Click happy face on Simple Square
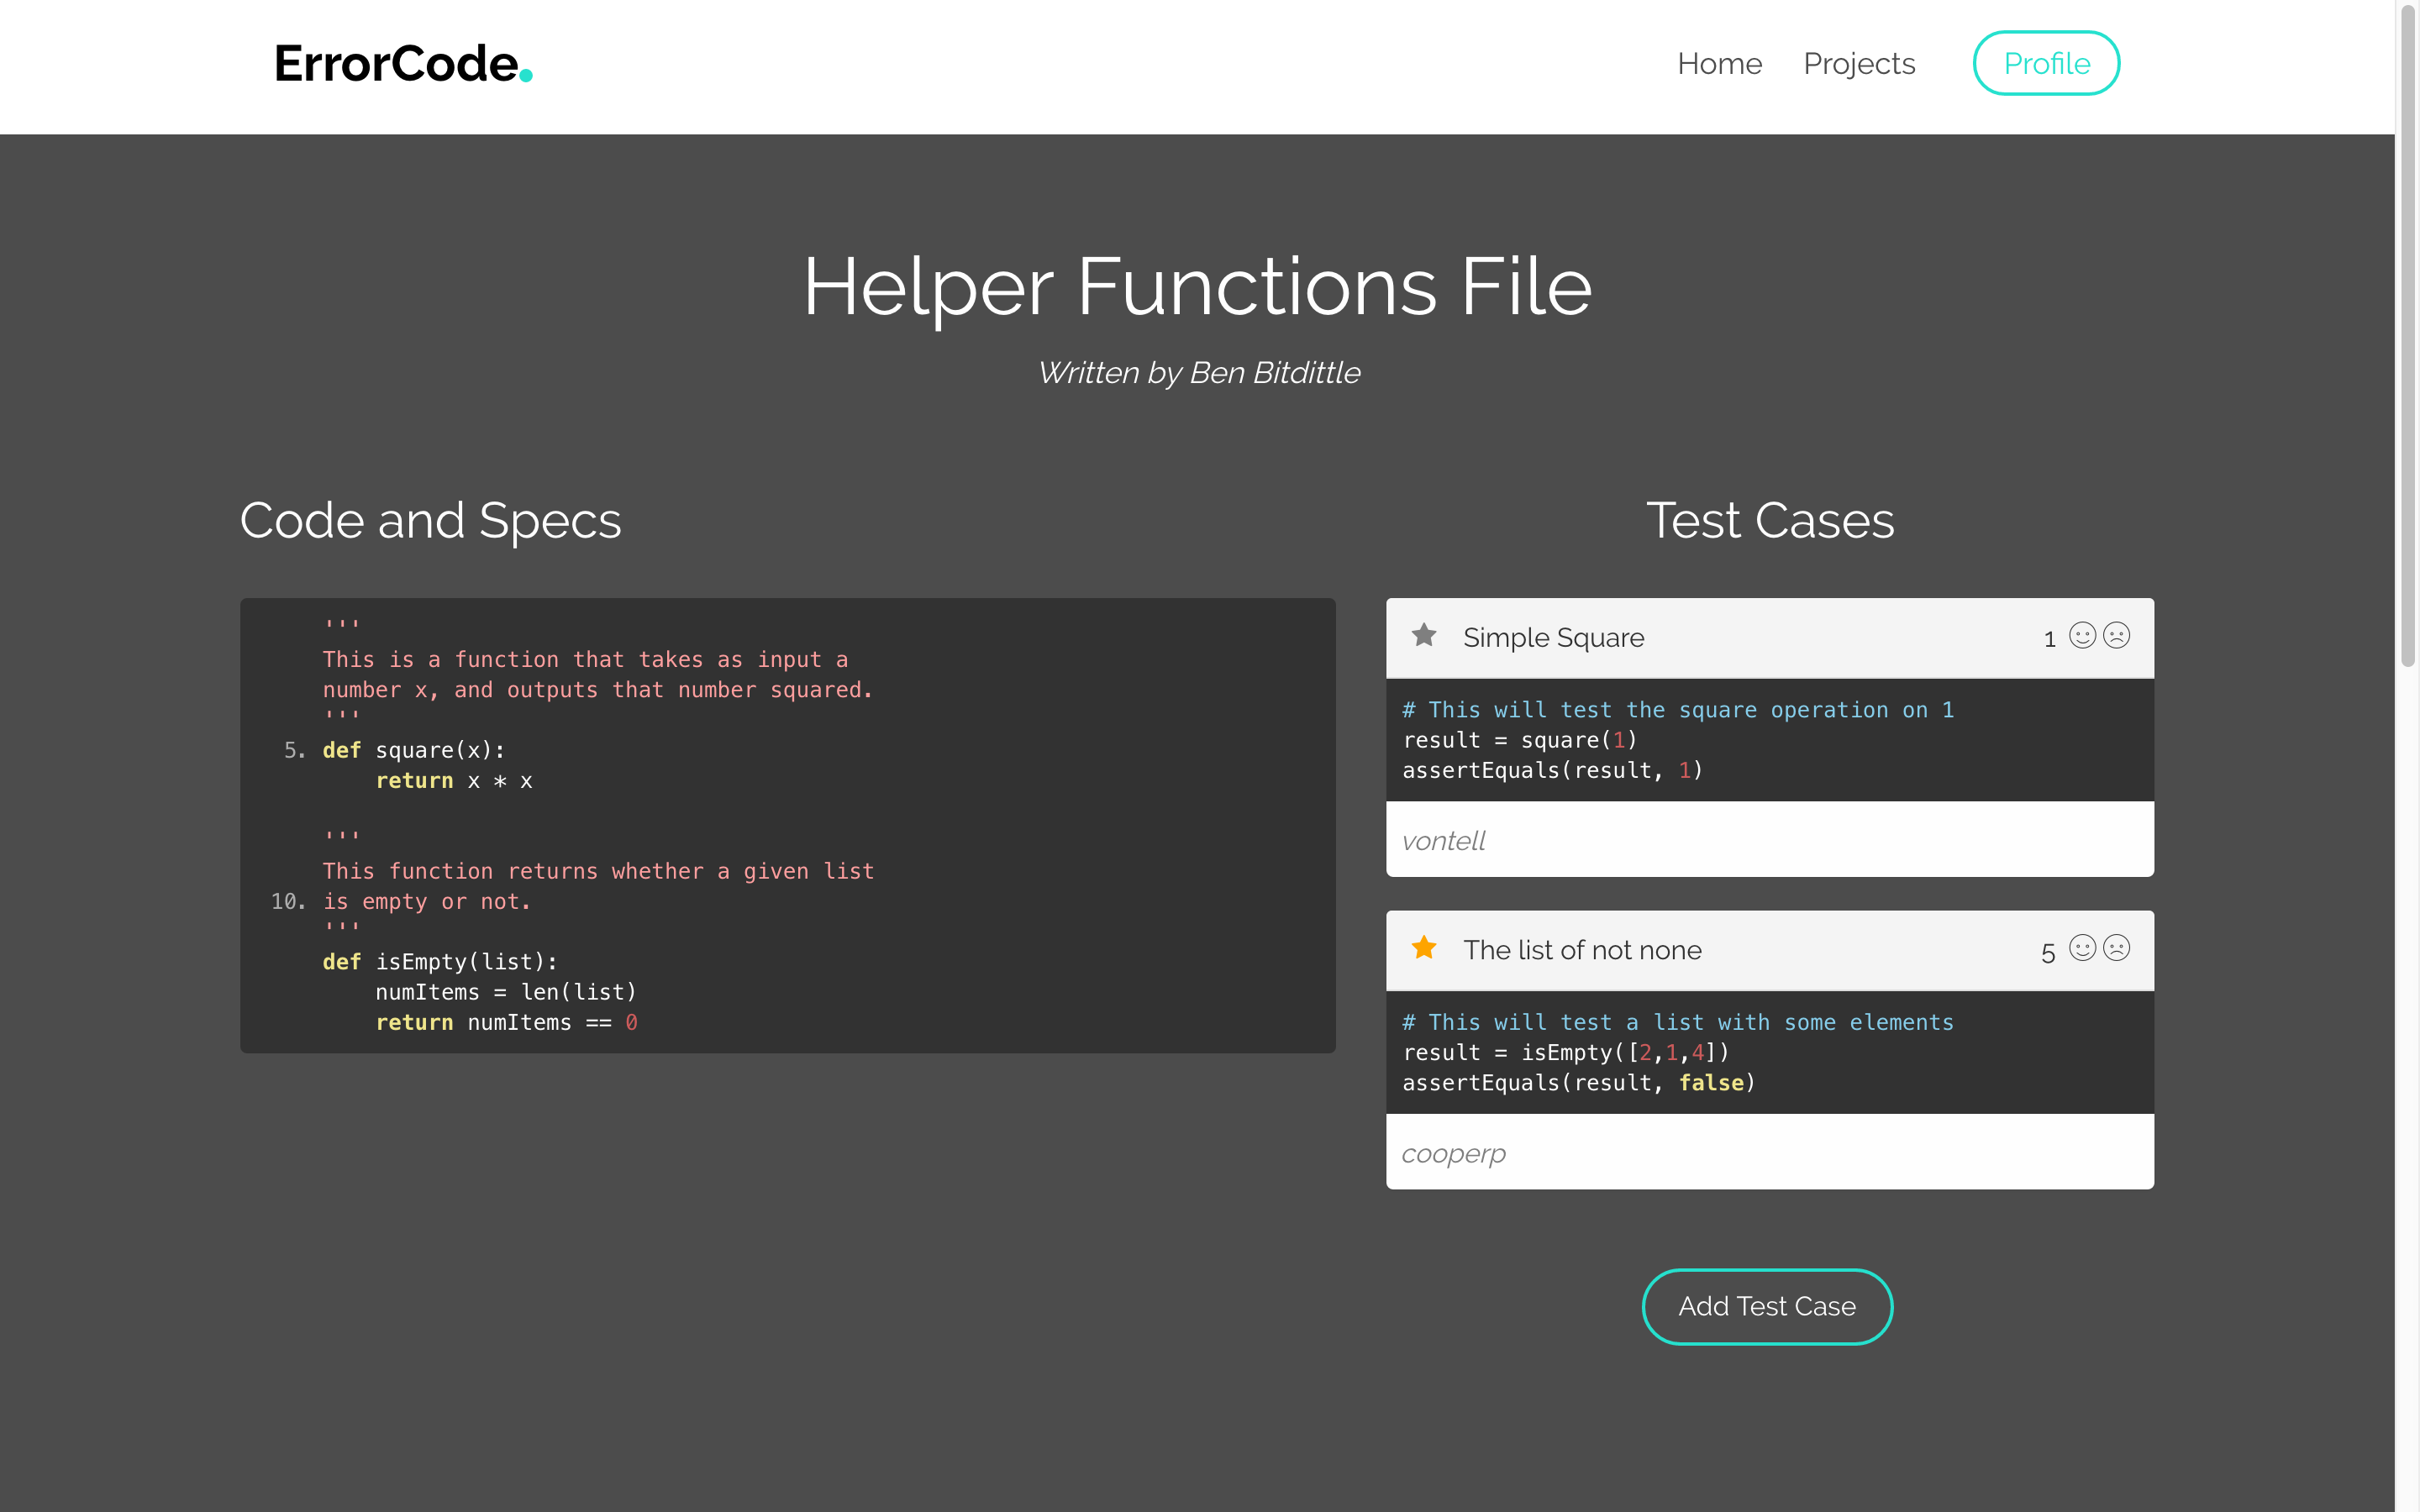Viewport: 2420px width, 1512px height. (x=2082, y=636)
